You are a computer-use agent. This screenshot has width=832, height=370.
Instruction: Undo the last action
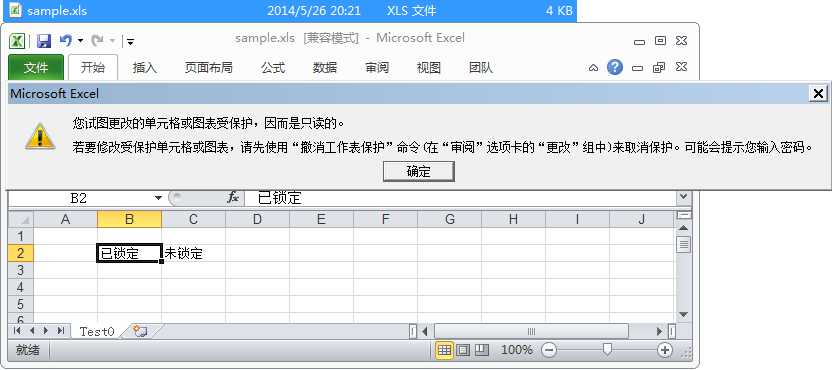click(66, 40)
